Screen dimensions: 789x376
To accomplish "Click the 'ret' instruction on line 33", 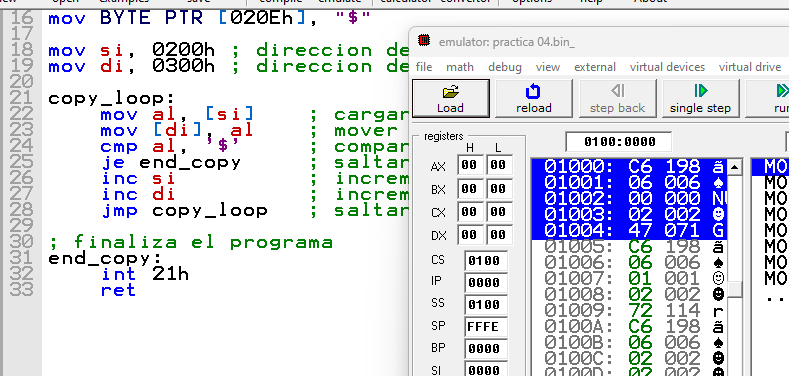I will (x=118, y=291).
